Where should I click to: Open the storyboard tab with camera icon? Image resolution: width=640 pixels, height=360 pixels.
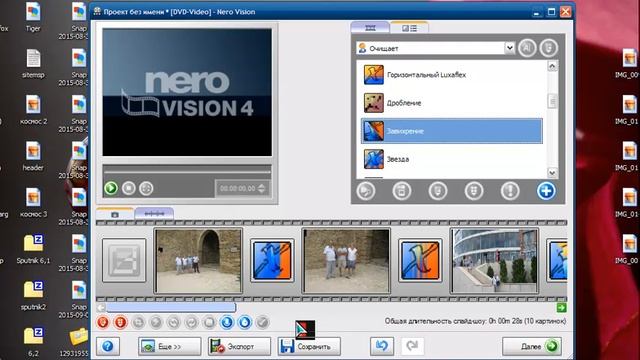point(115,214)
